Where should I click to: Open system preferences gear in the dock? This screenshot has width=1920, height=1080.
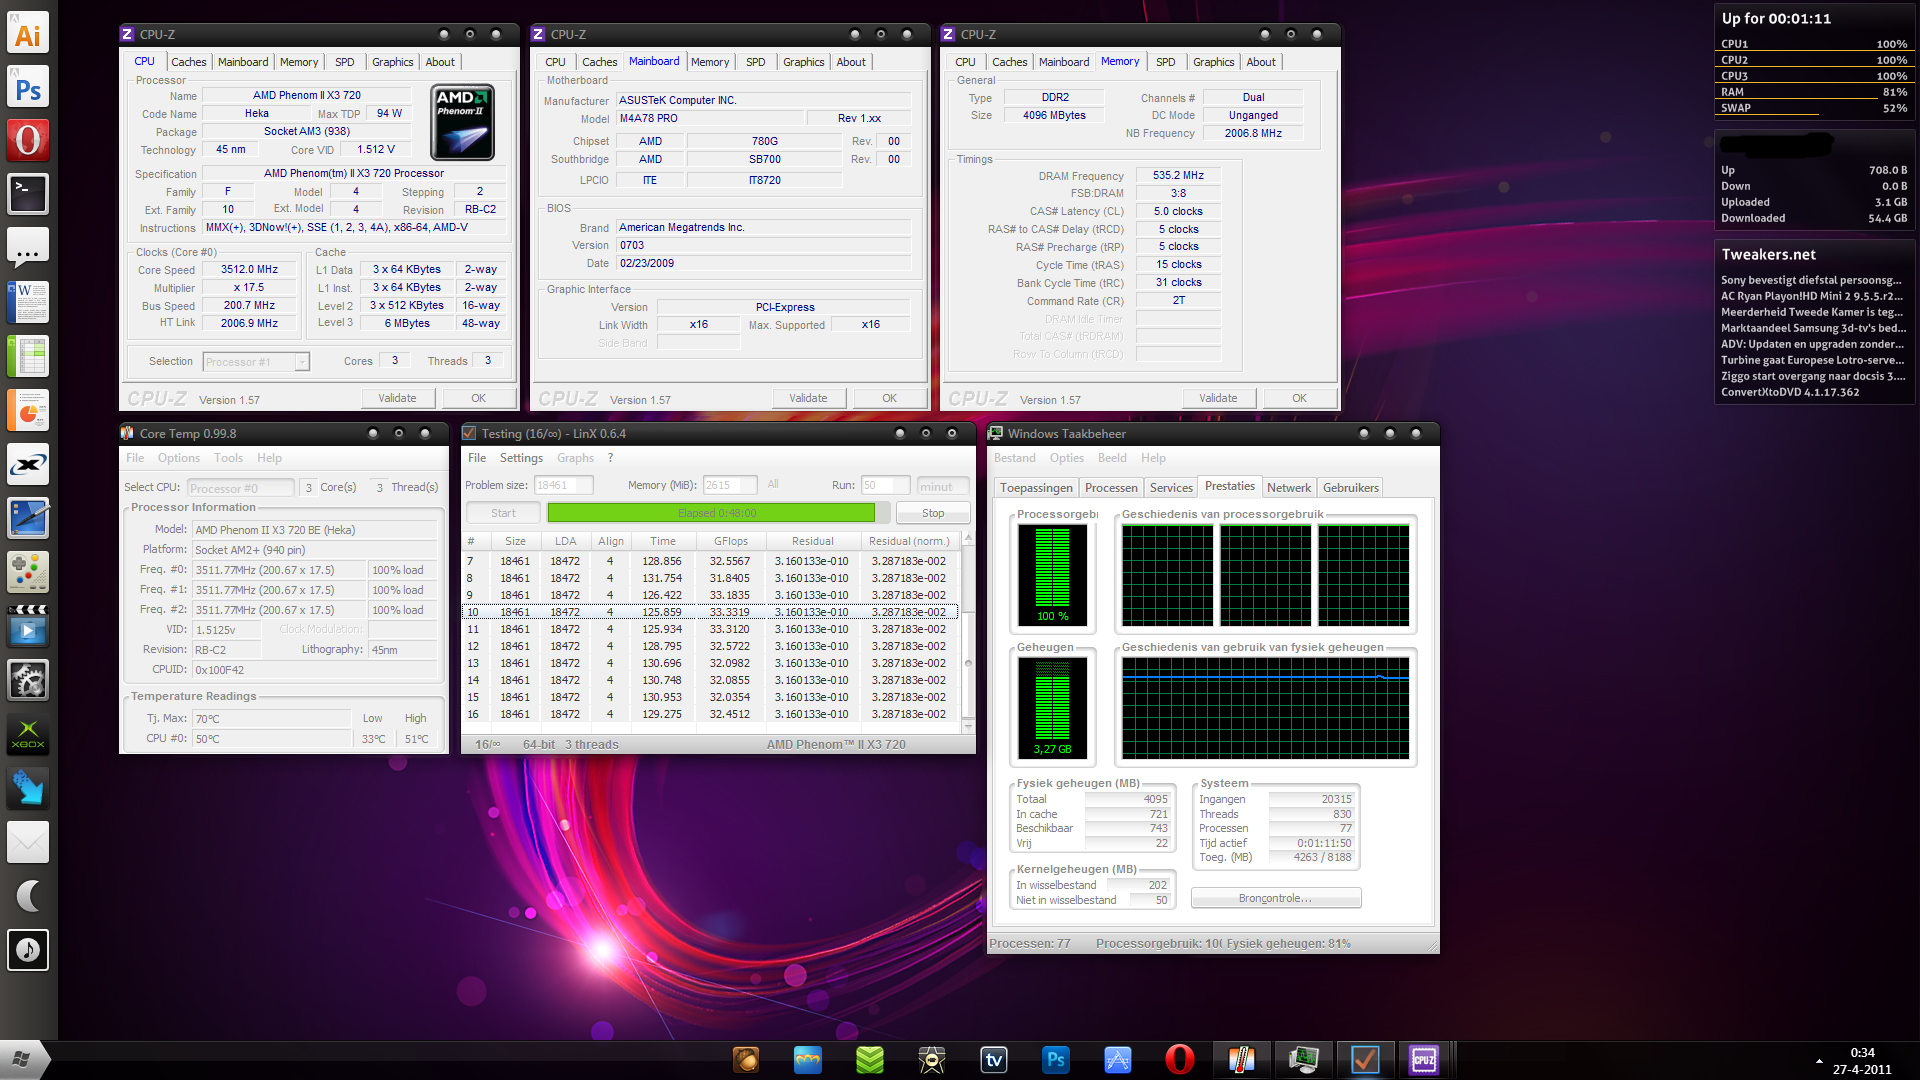(x=28, y=680)
